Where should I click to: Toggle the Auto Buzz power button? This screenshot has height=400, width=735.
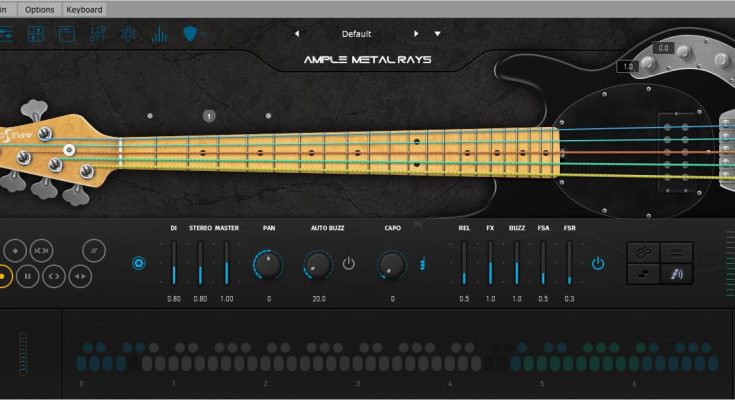point(348,264)
